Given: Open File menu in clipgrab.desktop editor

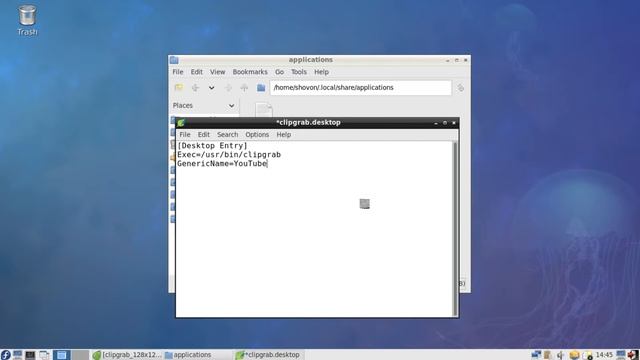Looking at the screenshot, I should 184,135.
